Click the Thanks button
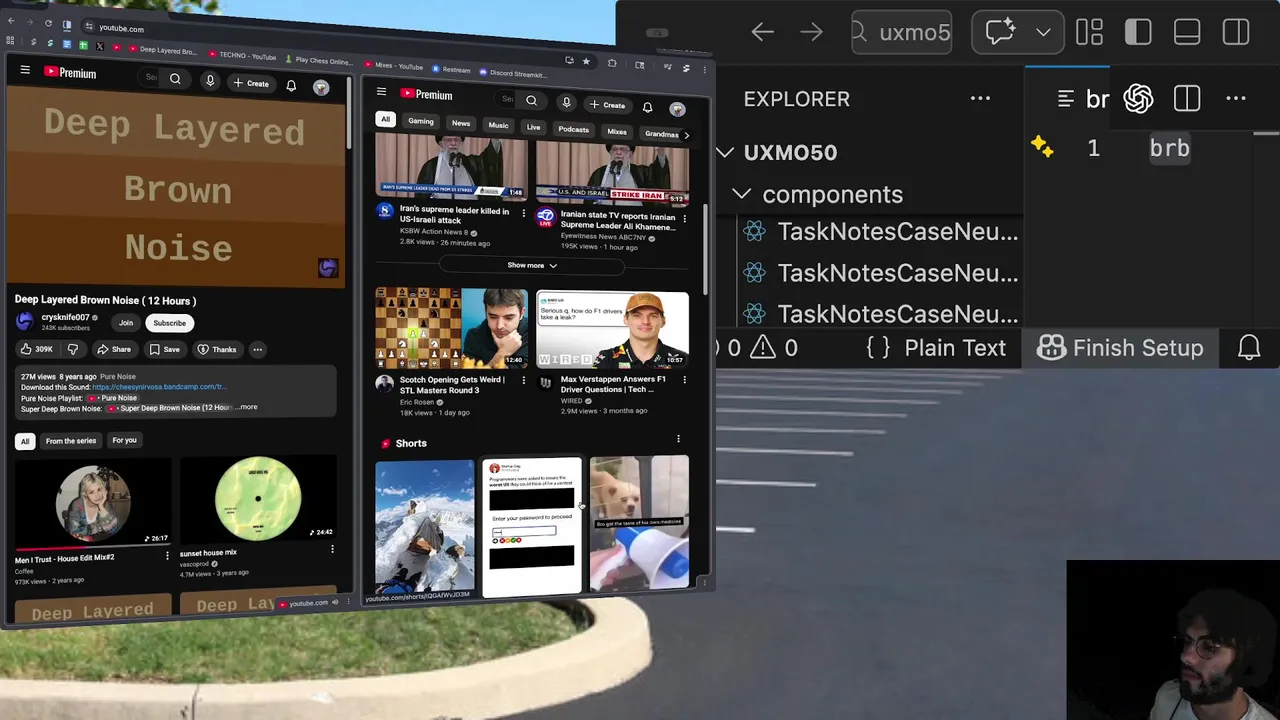1280x720 pixels. (217, 349)
